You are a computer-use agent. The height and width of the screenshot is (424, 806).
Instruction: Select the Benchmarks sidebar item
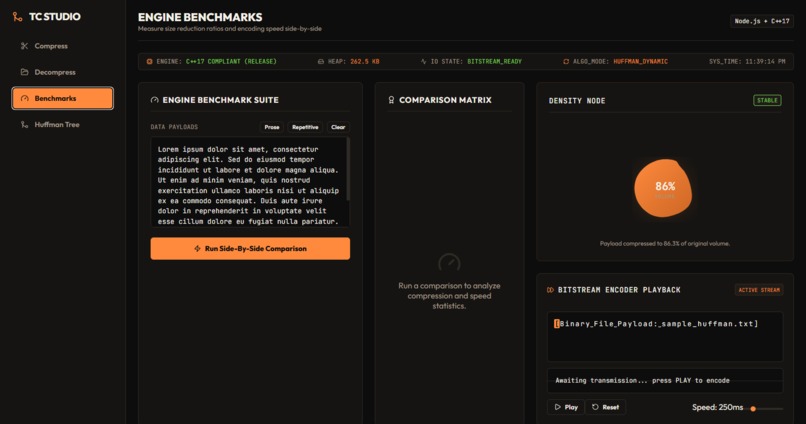click(x=62, y=98)
